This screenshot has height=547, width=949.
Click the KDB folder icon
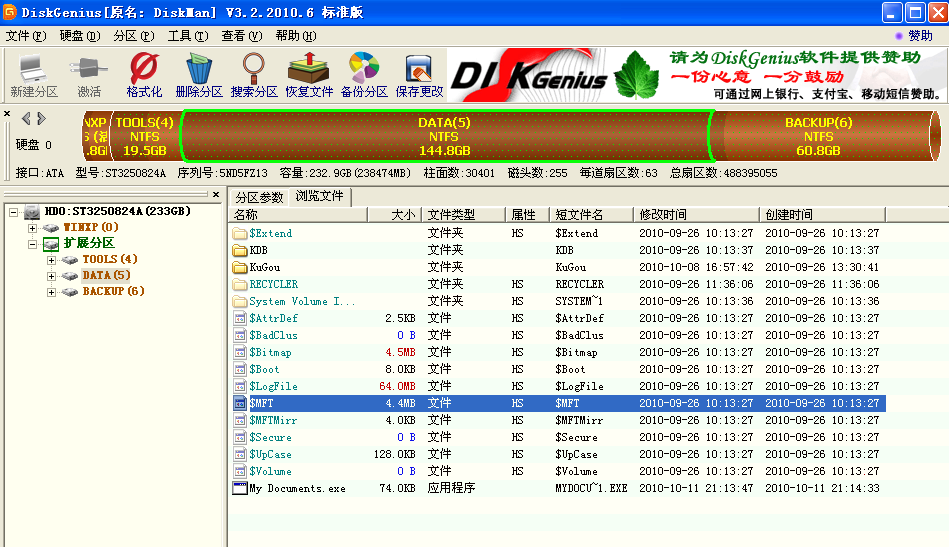click(x=240, y=251)
